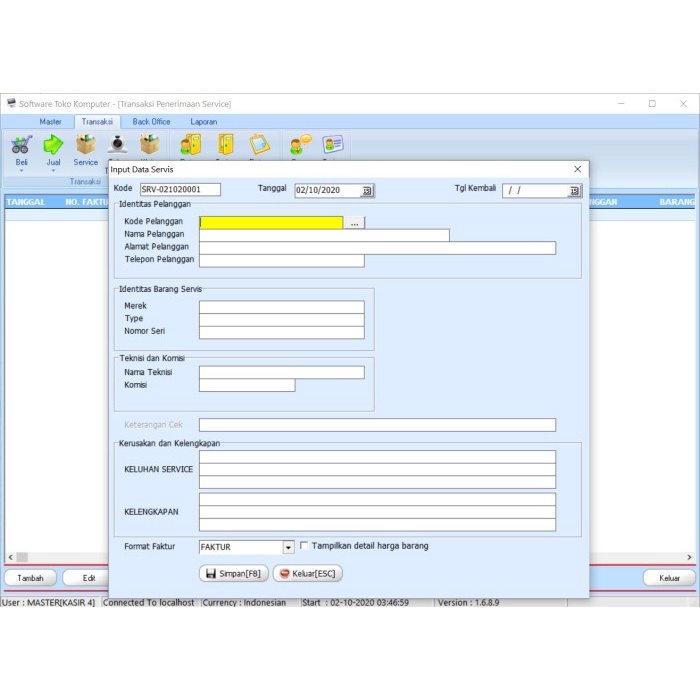Switch to the Master ribbon tab

click(50, 121)
